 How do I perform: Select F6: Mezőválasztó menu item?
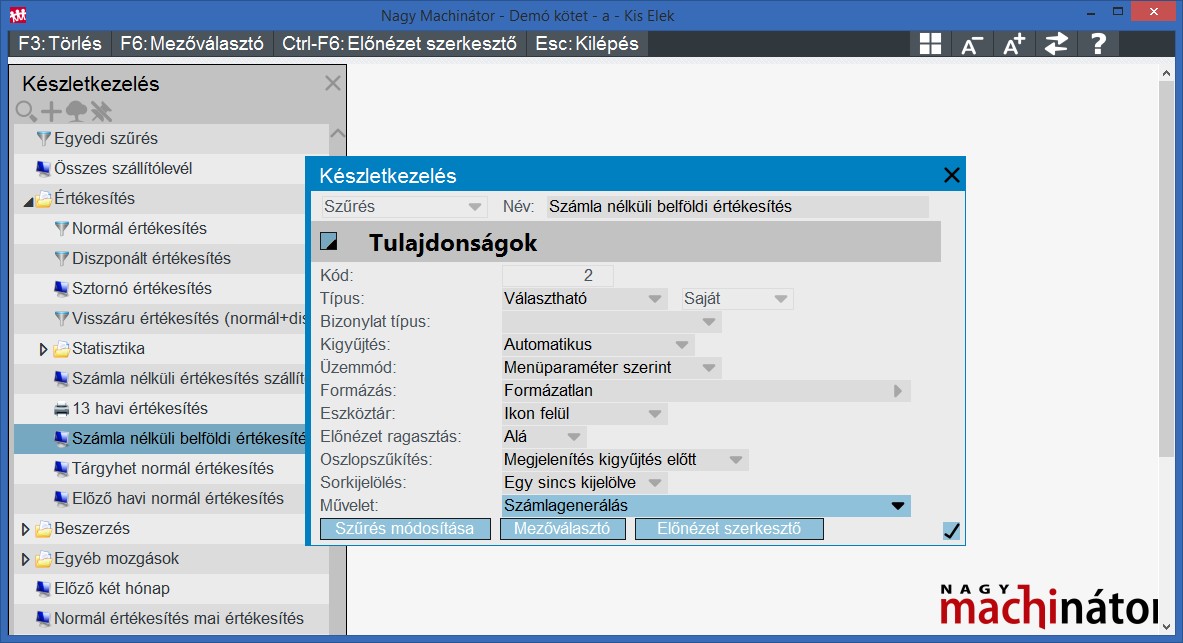192,44
